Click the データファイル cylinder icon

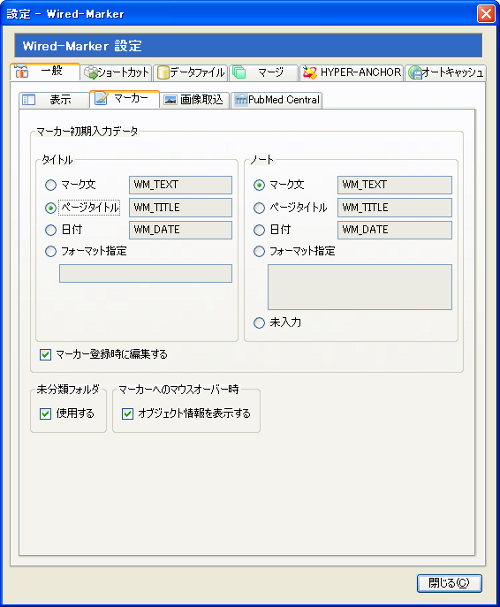coord(163,73)
